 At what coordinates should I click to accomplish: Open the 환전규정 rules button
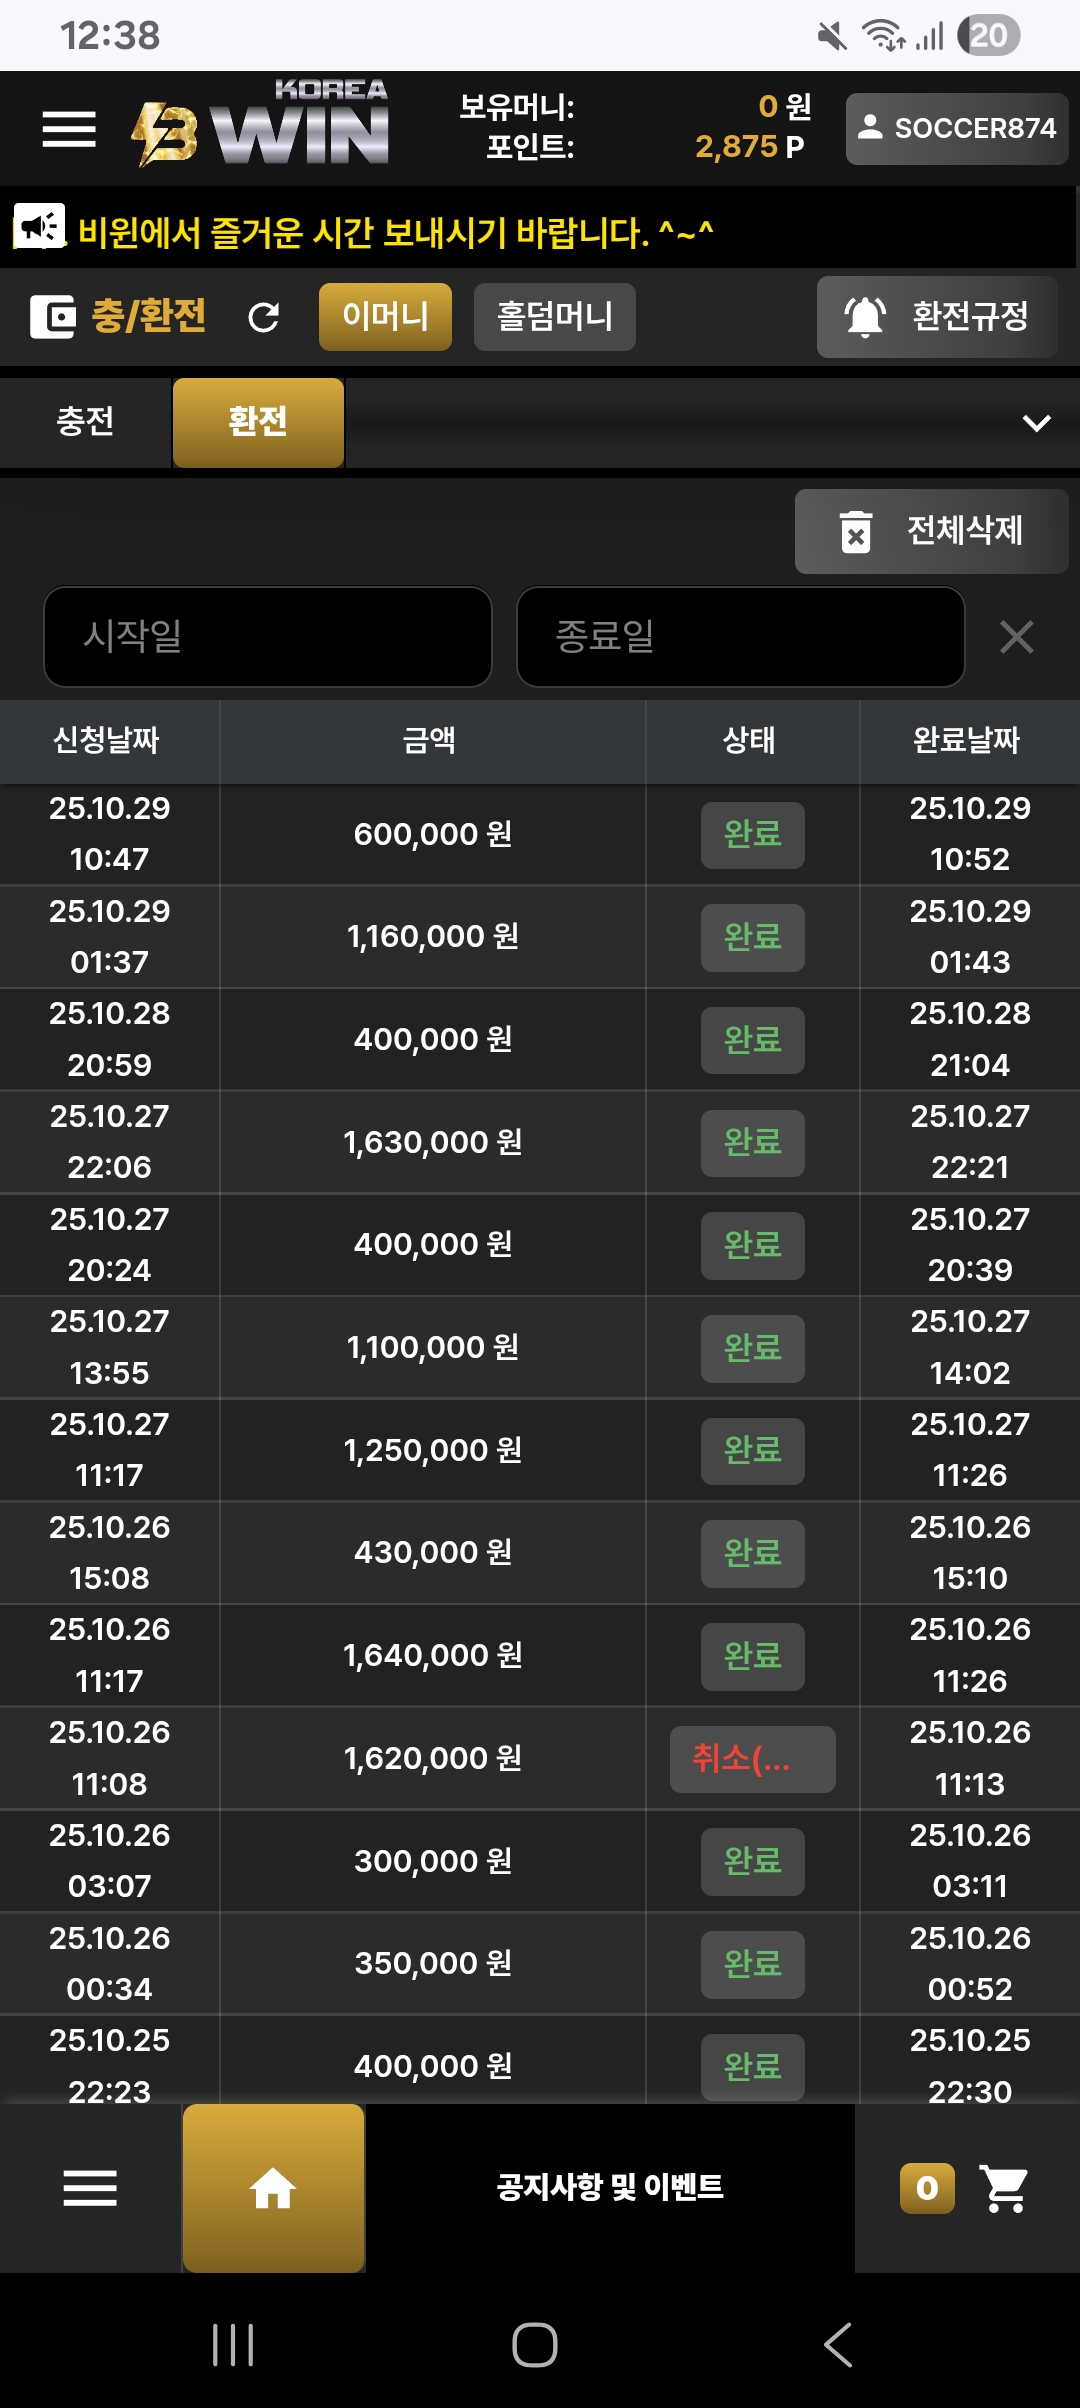point(937,317)
